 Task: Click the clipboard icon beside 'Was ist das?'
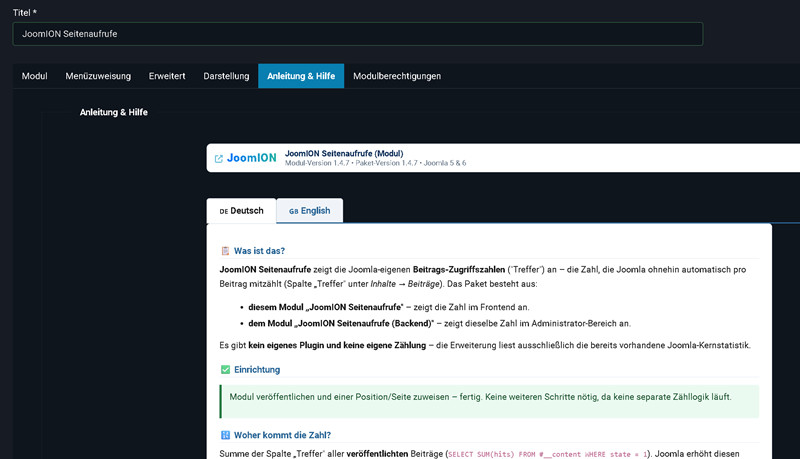pos(225,251)
